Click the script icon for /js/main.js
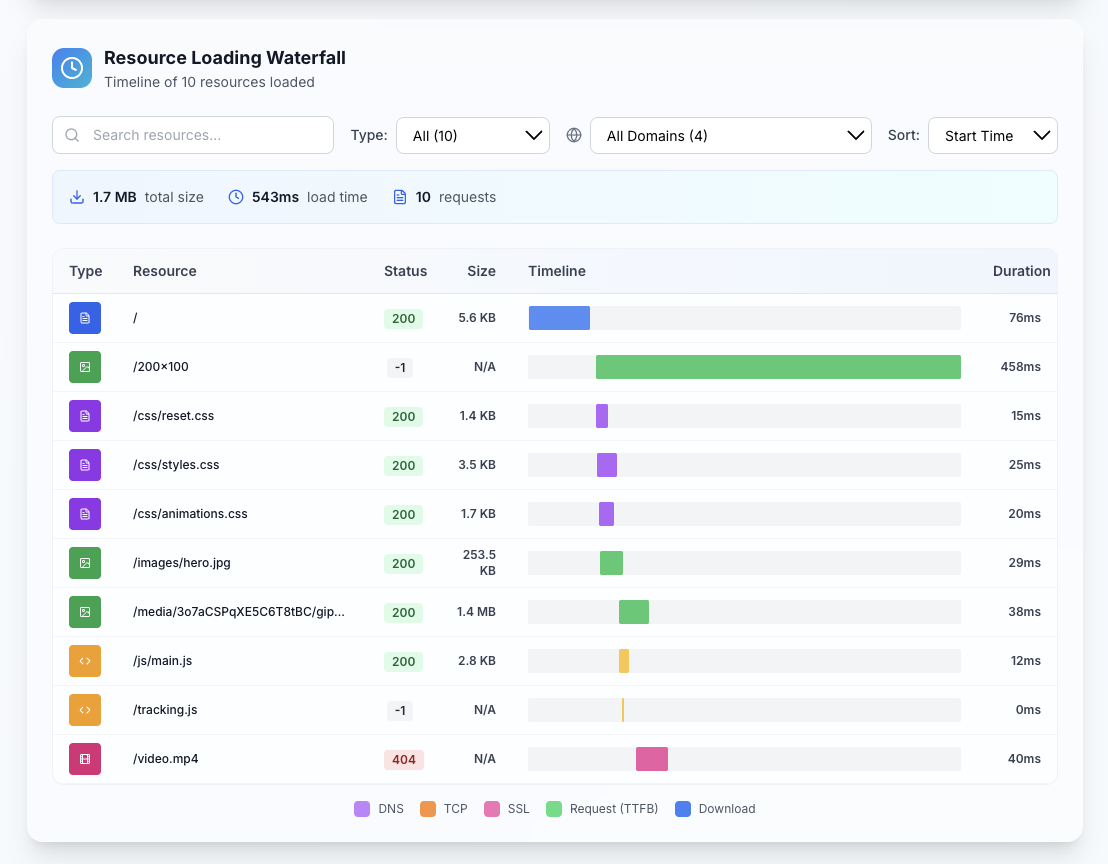This screenshot has height=864, width=1108. [85, 661]
